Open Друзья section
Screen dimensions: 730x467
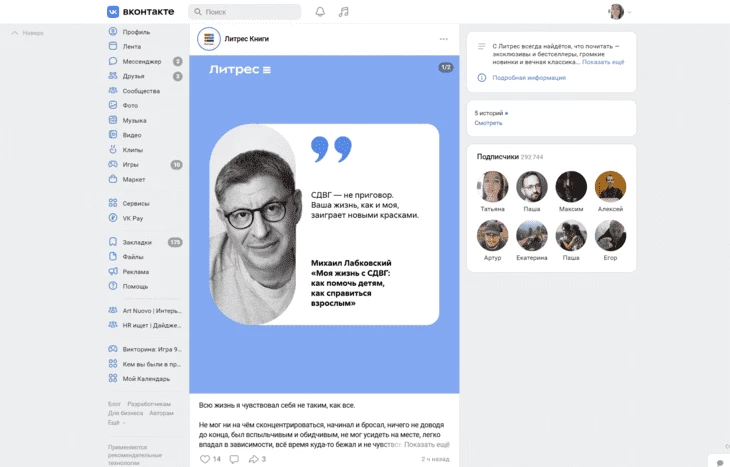[133, 76]
